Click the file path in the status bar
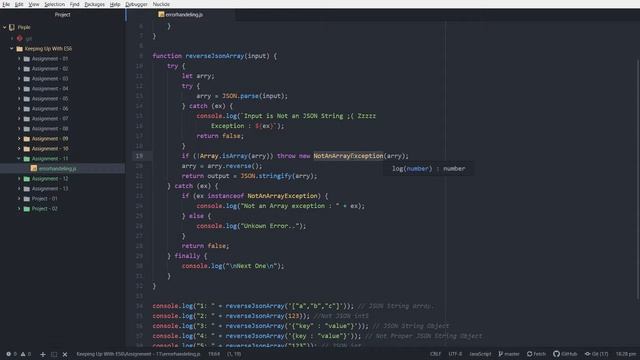The image size is (640, 360). pos(138,354)
